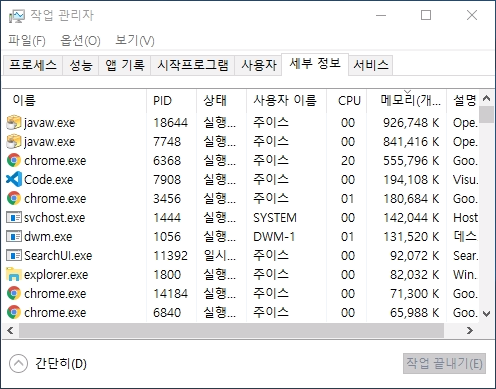Image resolution: width=496 pixels, height=389 pixels.
Task: Click the Visu. description of Code.exe
Action: (465, 180)
